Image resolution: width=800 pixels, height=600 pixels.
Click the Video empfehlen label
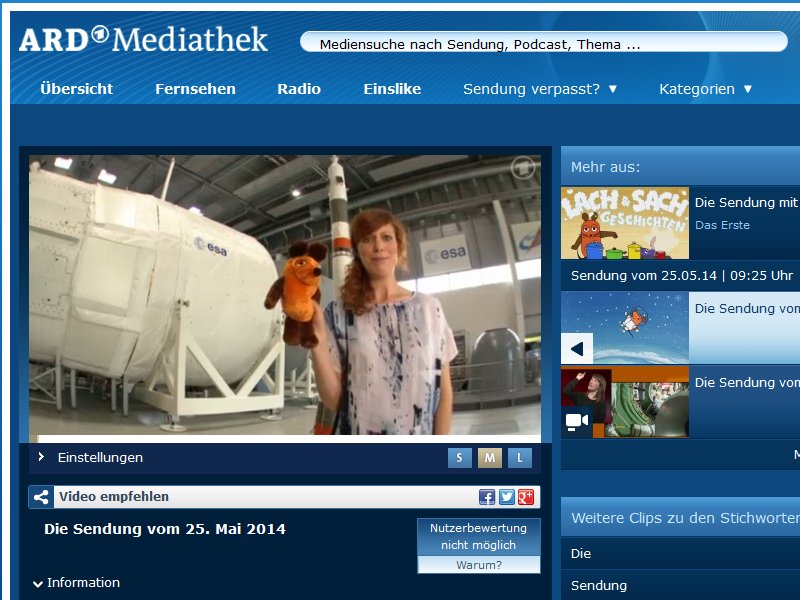114,496
